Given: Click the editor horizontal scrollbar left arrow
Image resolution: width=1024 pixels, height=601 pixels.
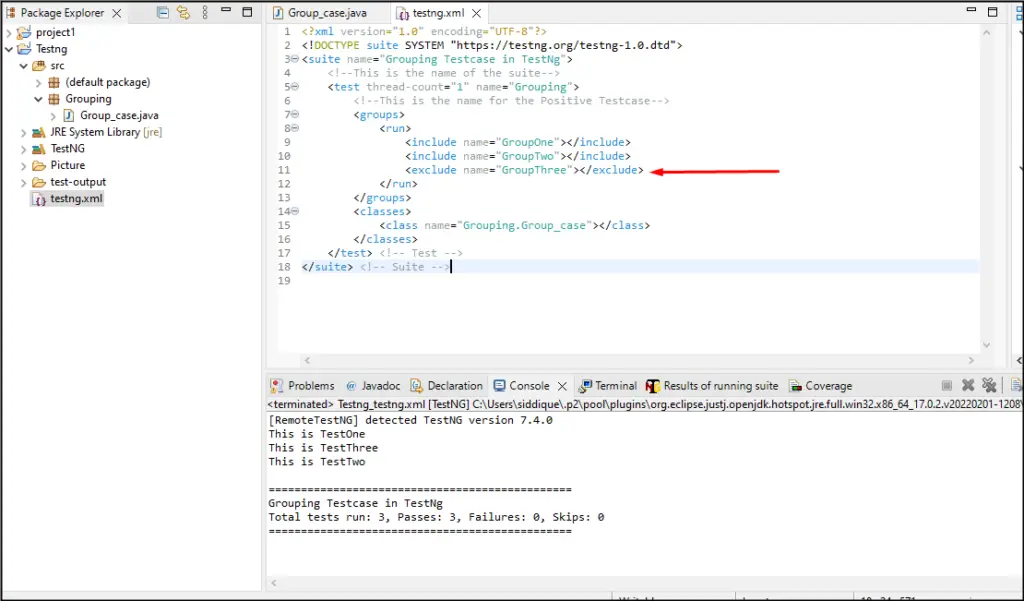Looking at the screenshot, I should point(307,360).
